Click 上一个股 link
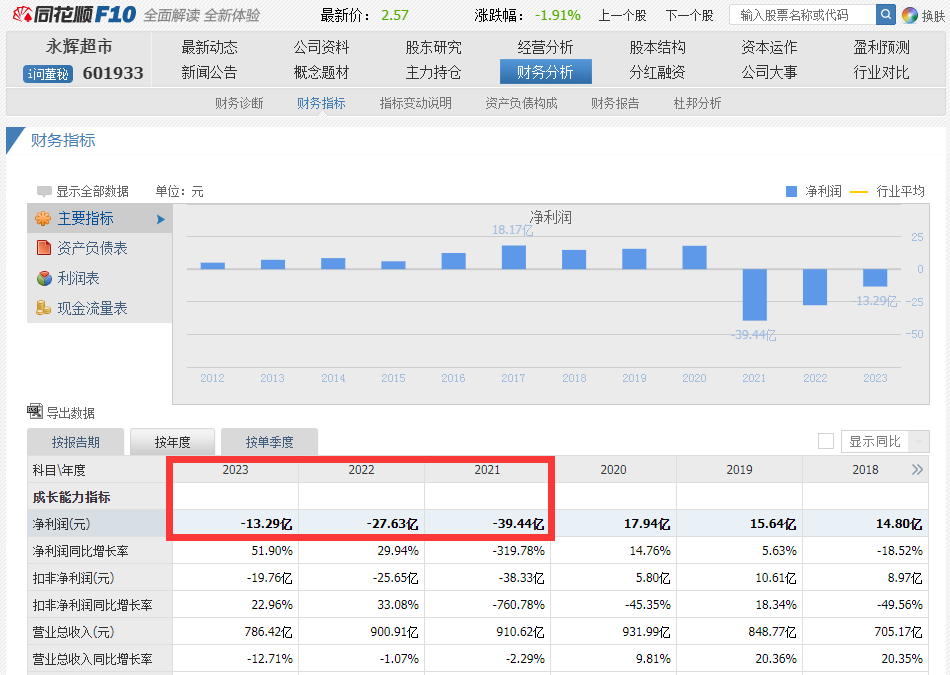 [x=622, y=15]
